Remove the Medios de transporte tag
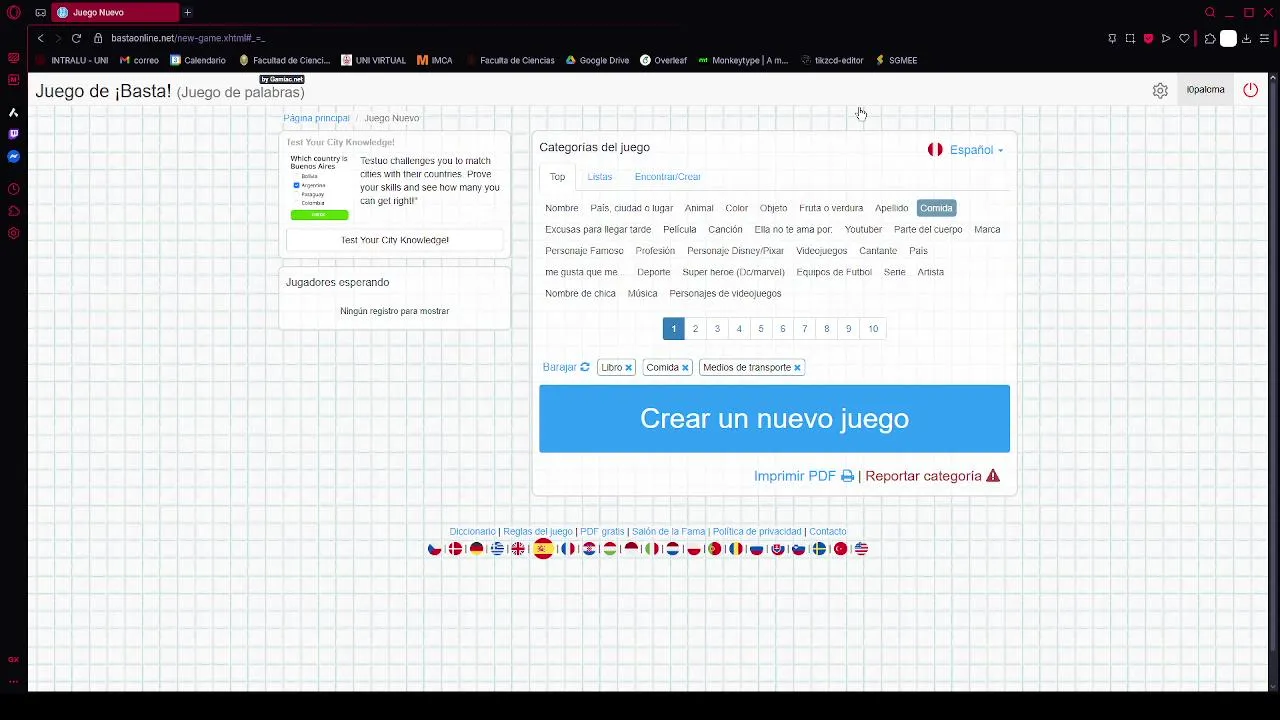This screenshot has width=1280, height=720. (797, 368)
